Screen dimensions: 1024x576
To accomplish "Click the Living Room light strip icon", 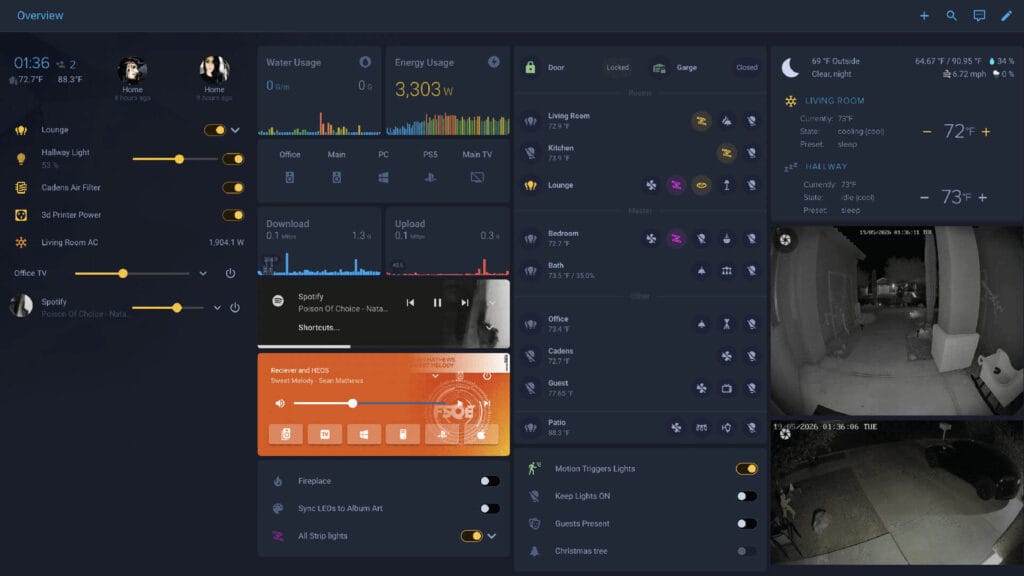I will coord(701,121).
